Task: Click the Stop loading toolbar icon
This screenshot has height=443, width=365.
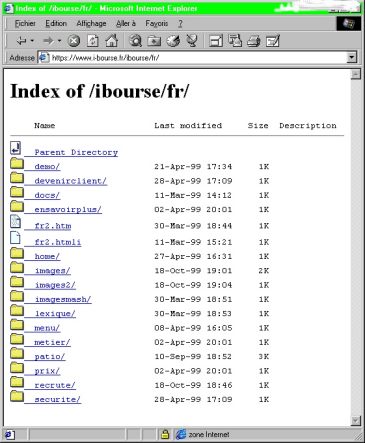Action: [74, 41]
